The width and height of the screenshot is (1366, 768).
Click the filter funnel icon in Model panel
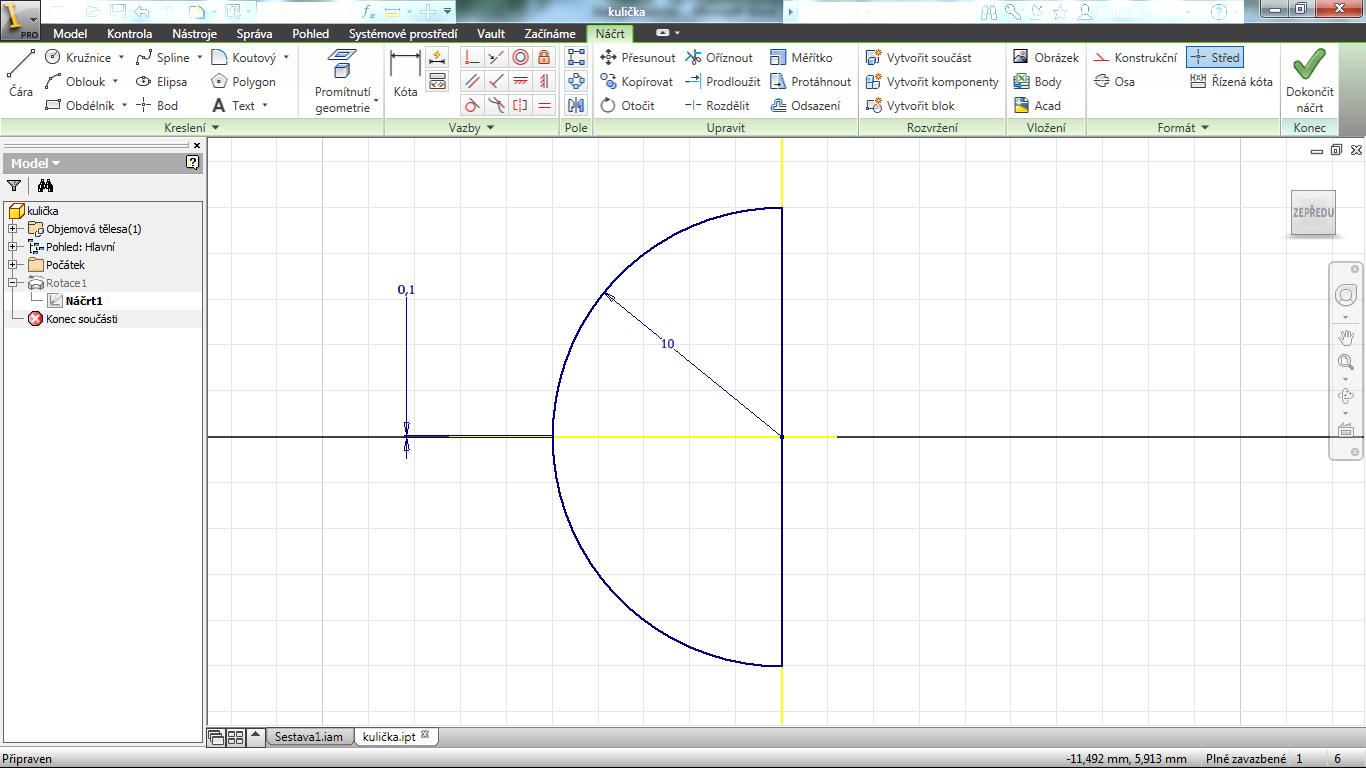click(x=14, y=185)
